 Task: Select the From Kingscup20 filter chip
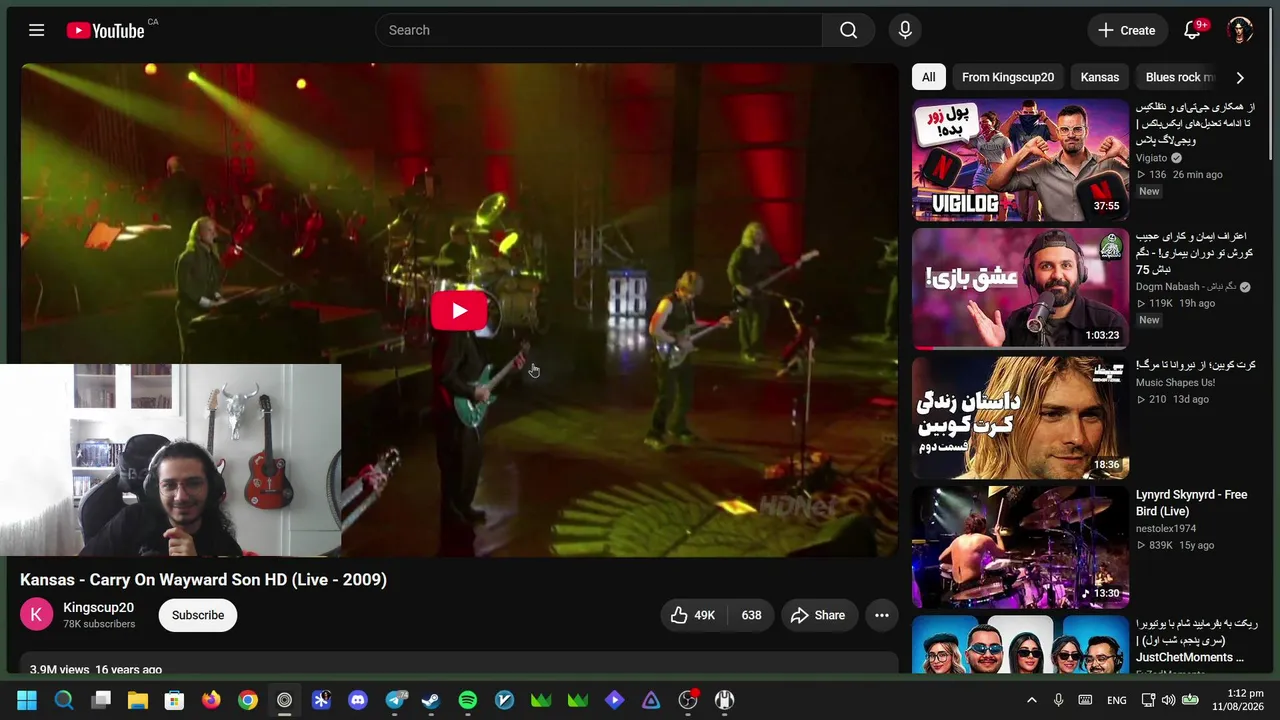[x=1007, y=77]
